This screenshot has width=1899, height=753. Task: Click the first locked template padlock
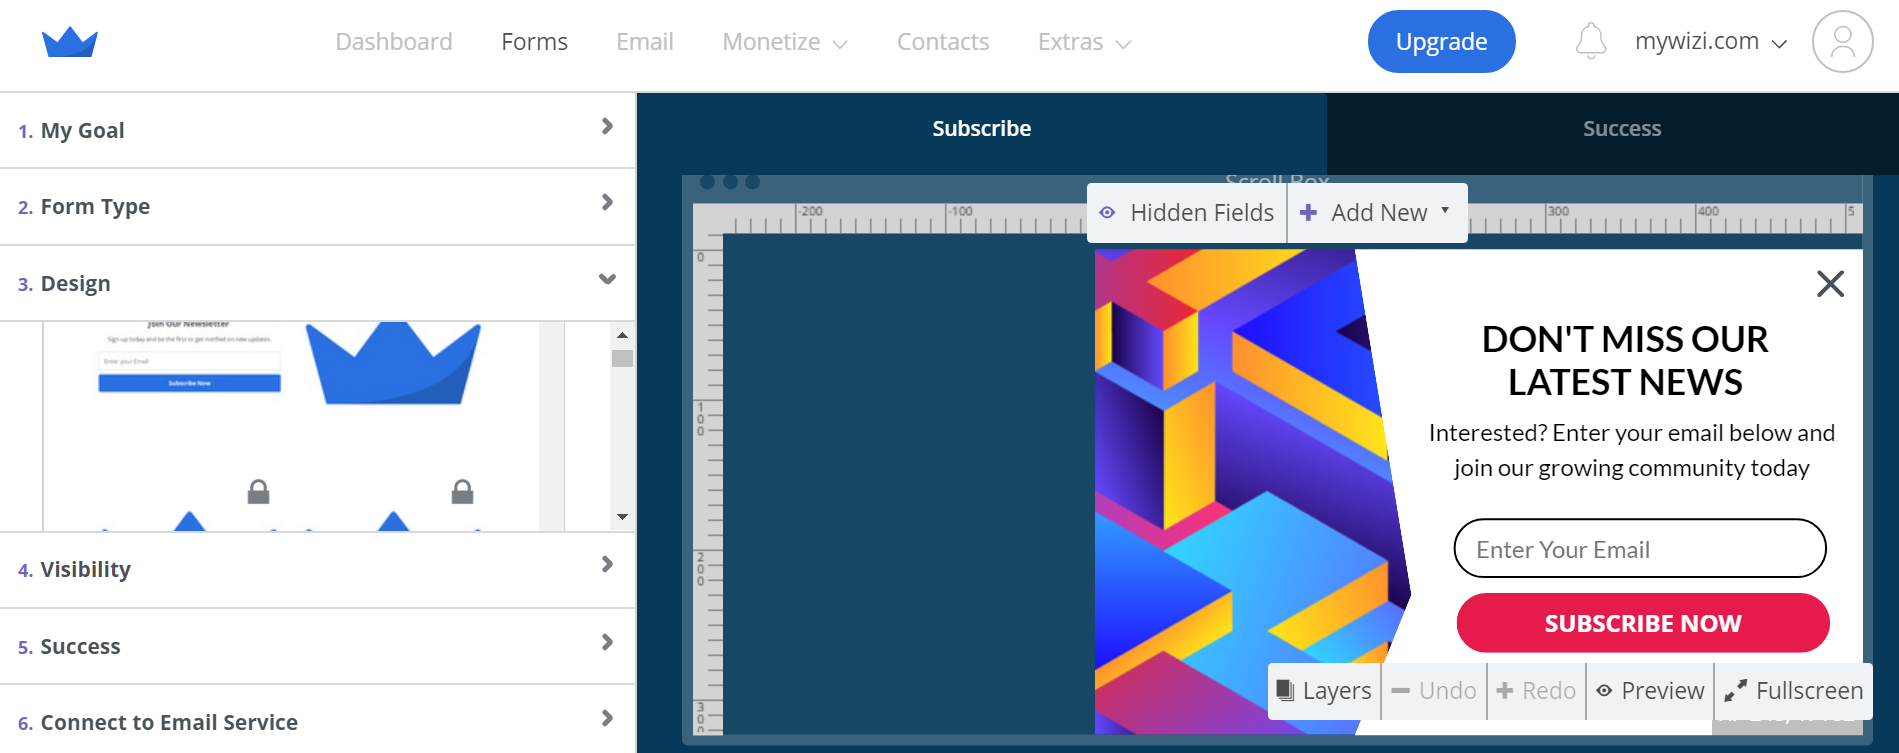coord(258,491)
